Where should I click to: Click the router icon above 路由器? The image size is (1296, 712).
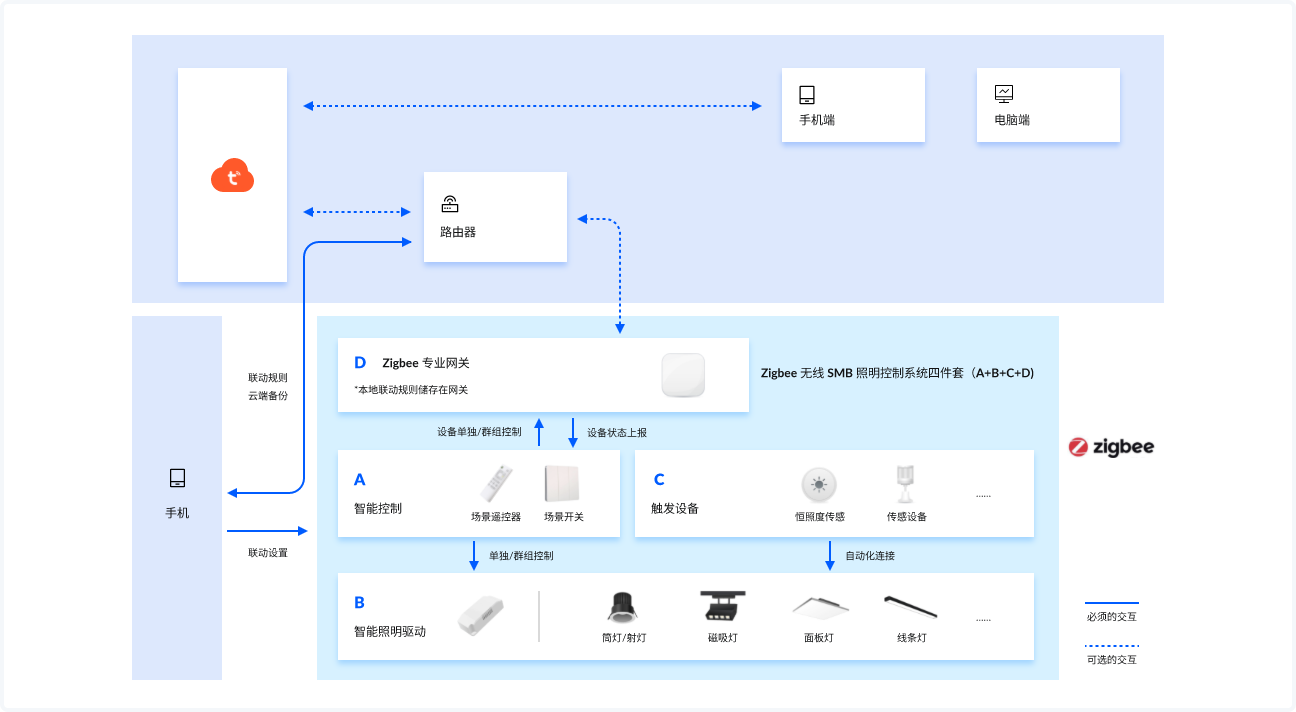(x=450, y=205)
